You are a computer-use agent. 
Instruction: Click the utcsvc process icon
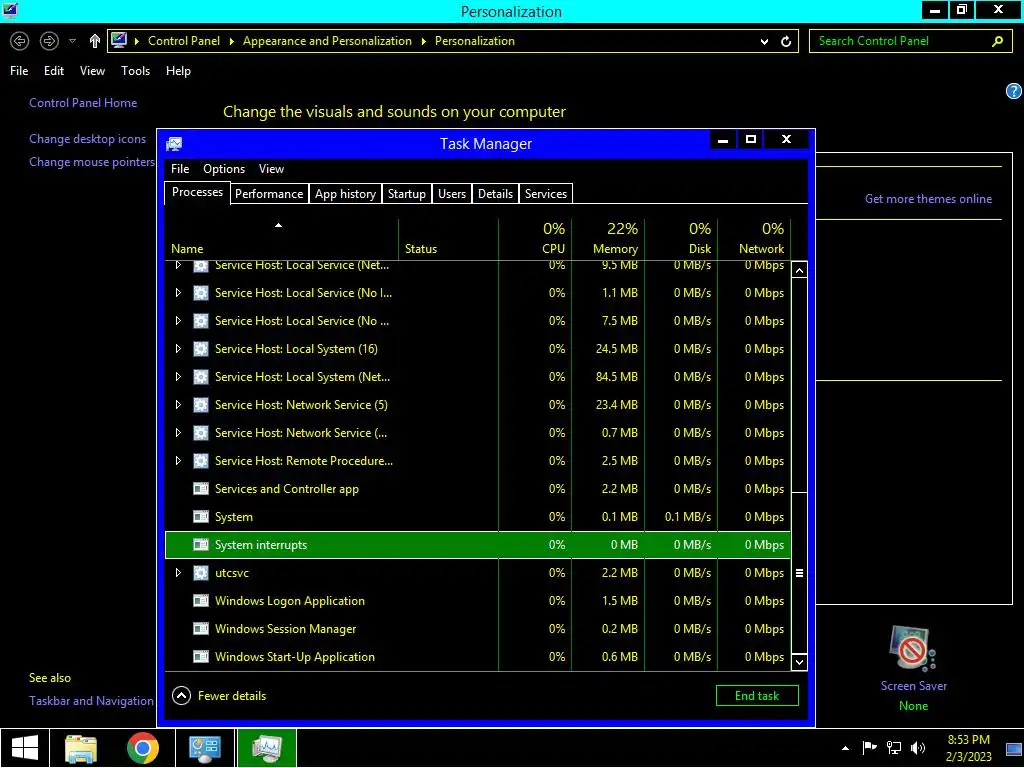pyautogui.click(x=200, y=573)
